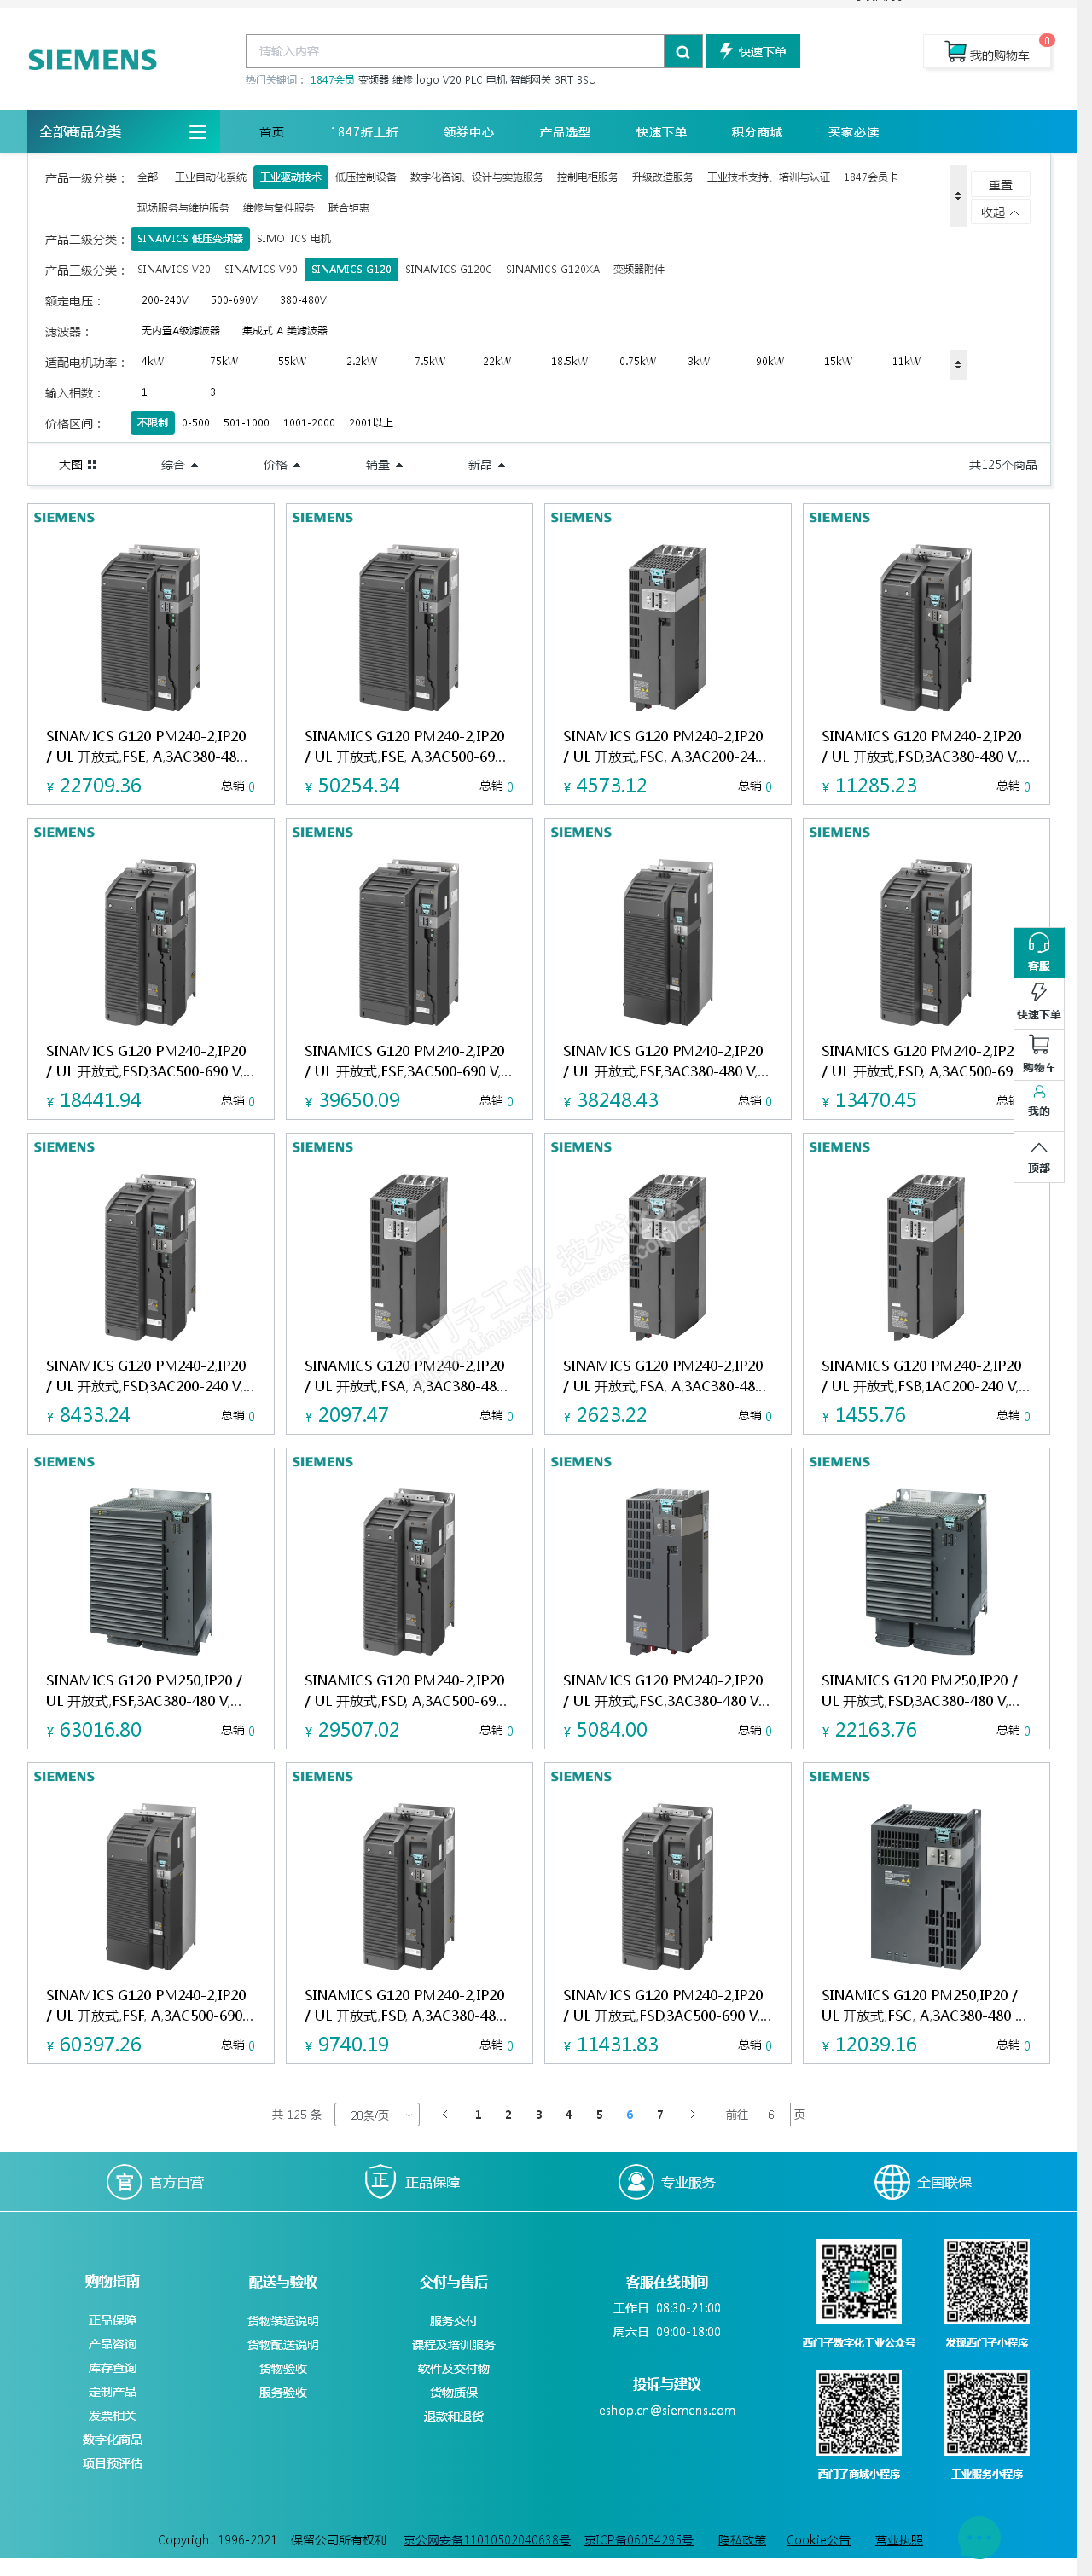This screenshot has width=1092, height=2576.
Task: Open the 1847折上折 nav tab
Action: point(364,132)
